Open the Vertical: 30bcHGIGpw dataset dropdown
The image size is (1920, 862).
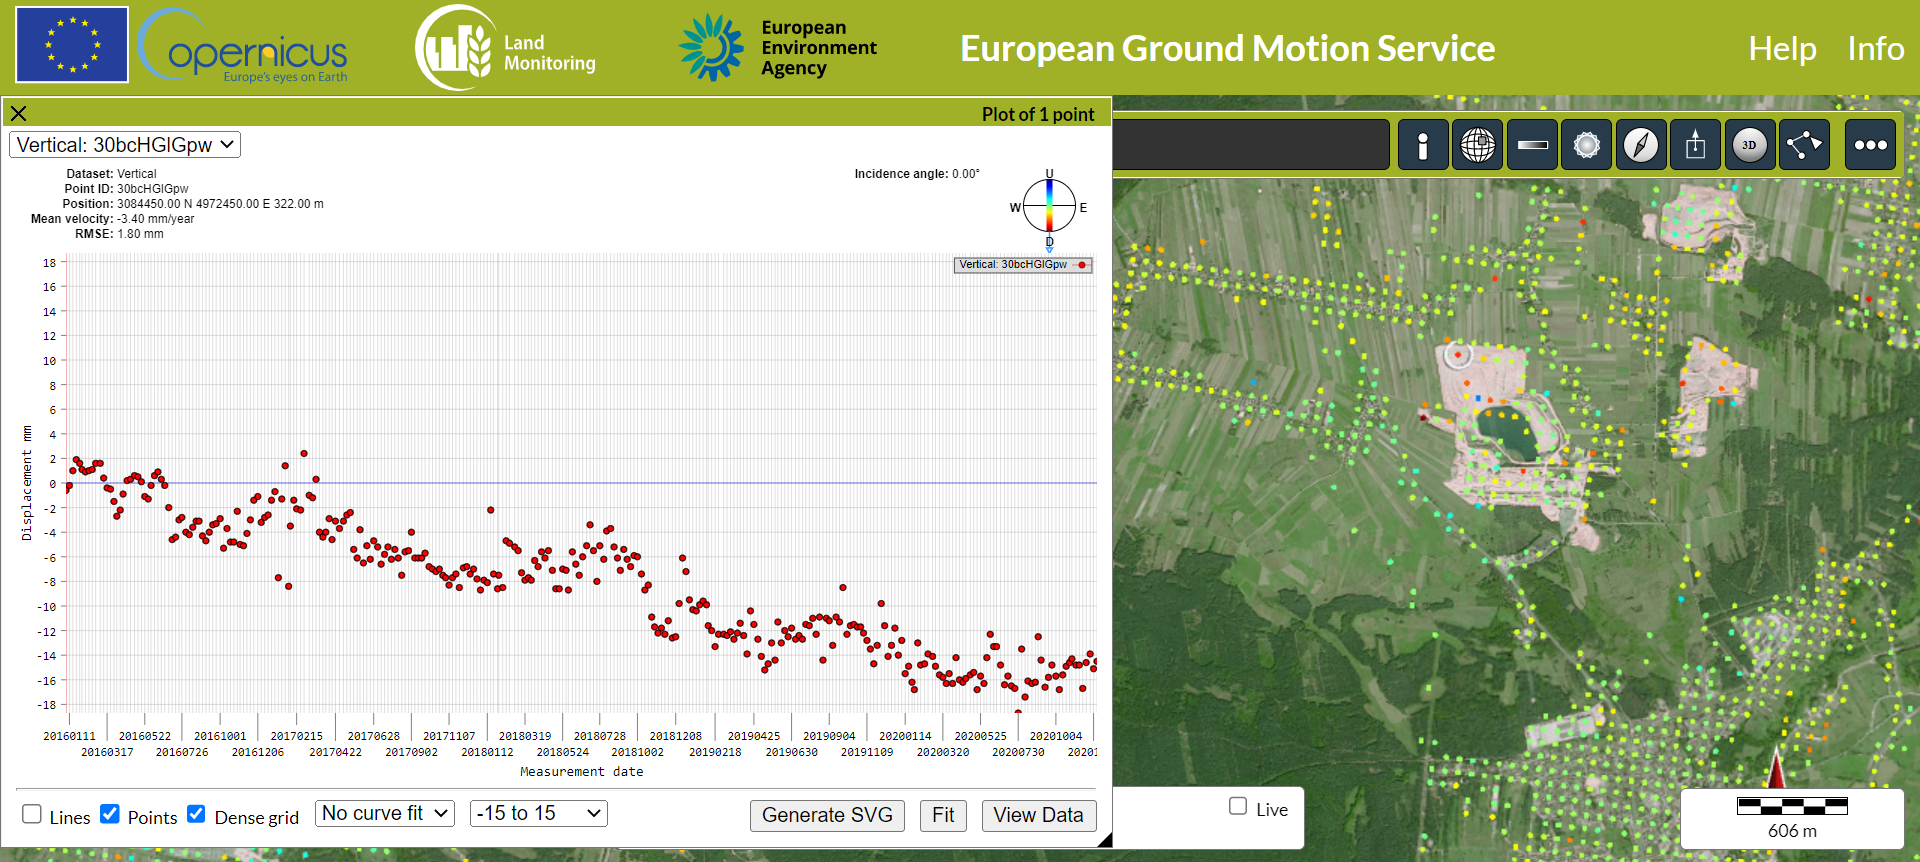coord(125,145)
